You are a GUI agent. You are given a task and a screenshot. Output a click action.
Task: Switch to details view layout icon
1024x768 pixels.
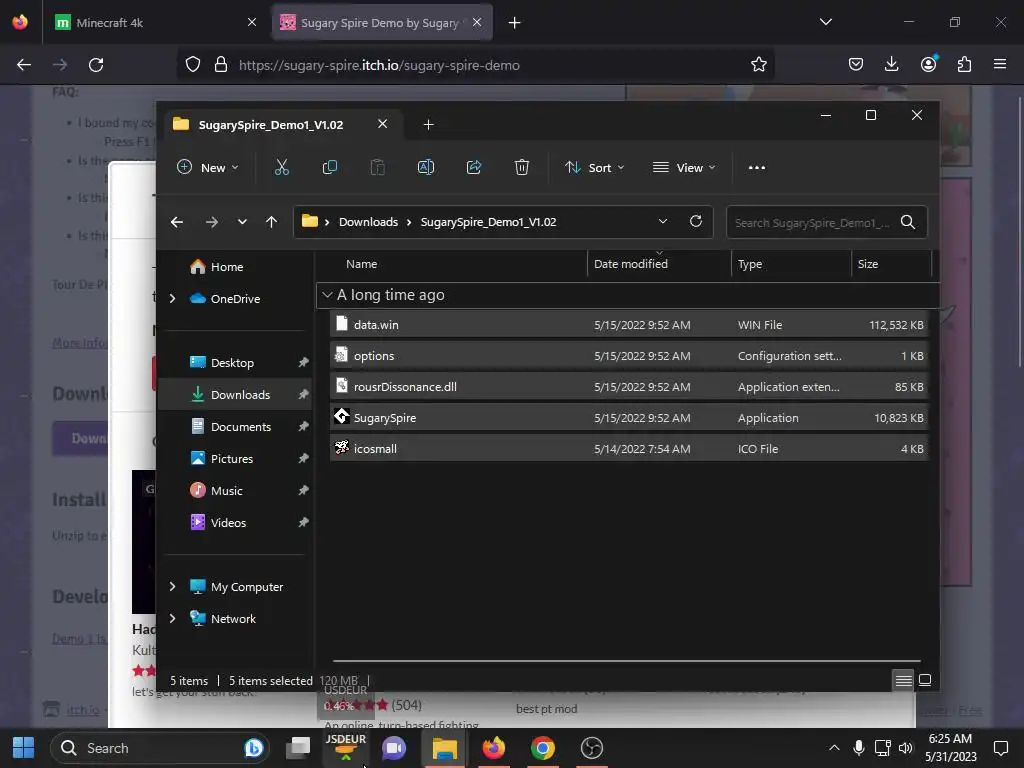pos(904,680)
